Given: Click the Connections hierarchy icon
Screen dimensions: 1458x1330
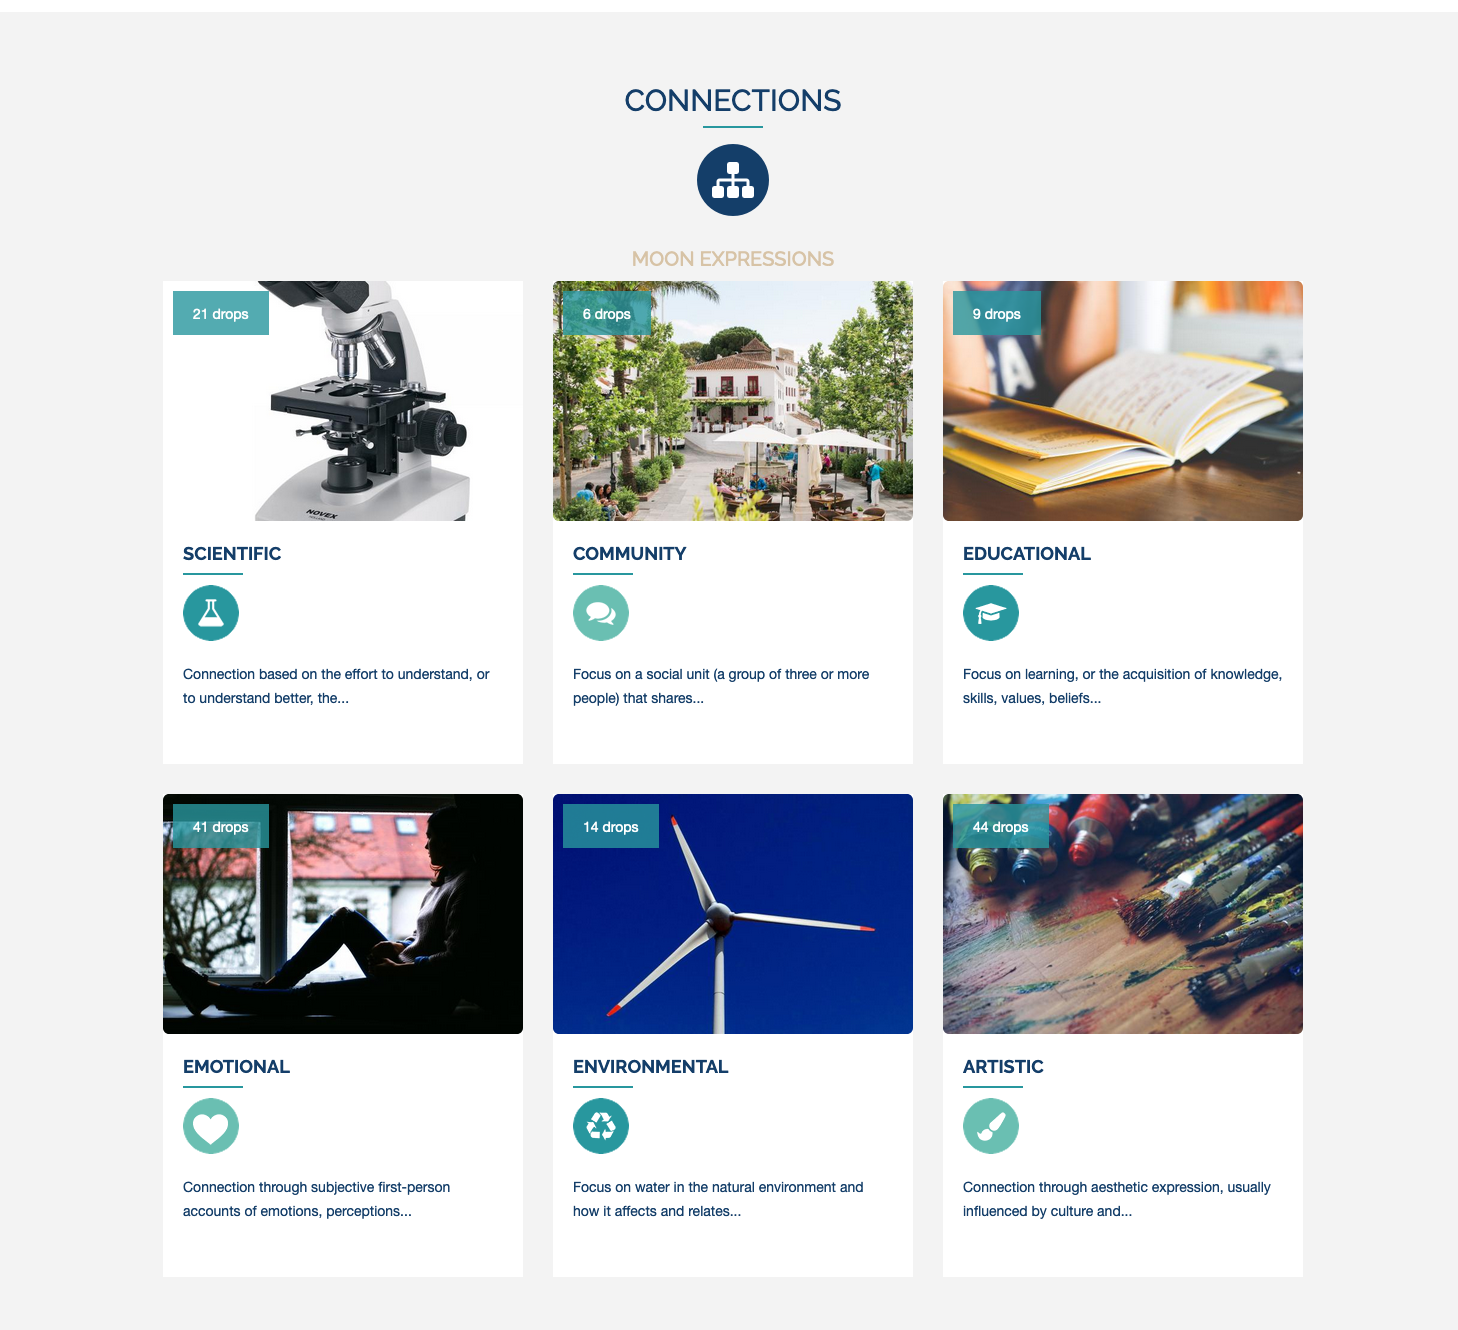Looking at the screenshot, I should (x=733, y=180).
